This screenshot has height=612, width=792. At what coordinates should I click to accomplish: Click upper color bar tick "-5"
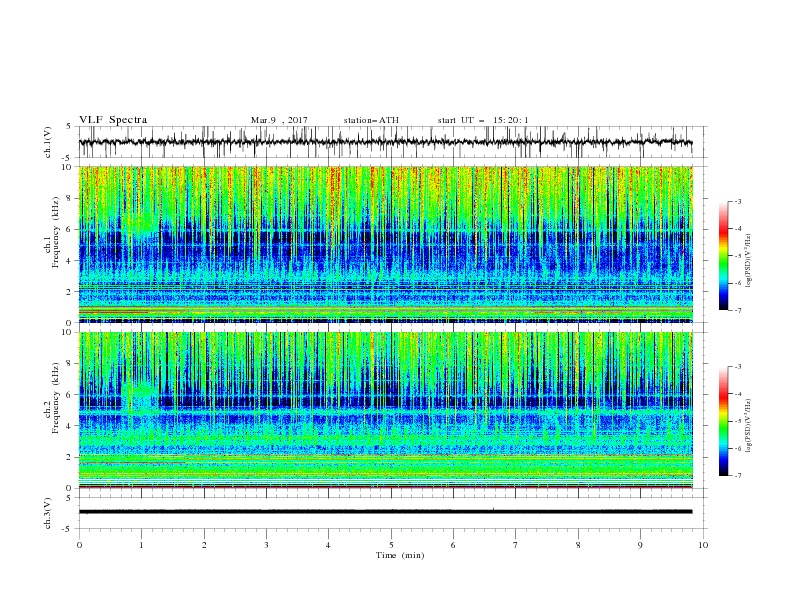[x=738, y=256]
